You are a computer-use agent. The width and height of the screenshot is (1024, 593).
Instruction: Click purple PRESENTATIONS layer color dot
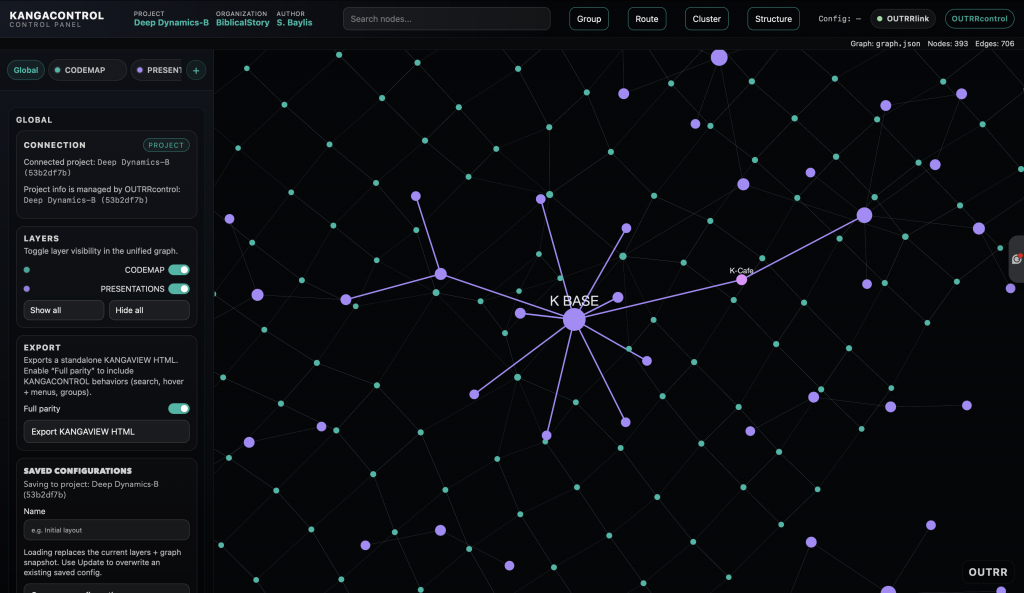[x=27, y=289]
